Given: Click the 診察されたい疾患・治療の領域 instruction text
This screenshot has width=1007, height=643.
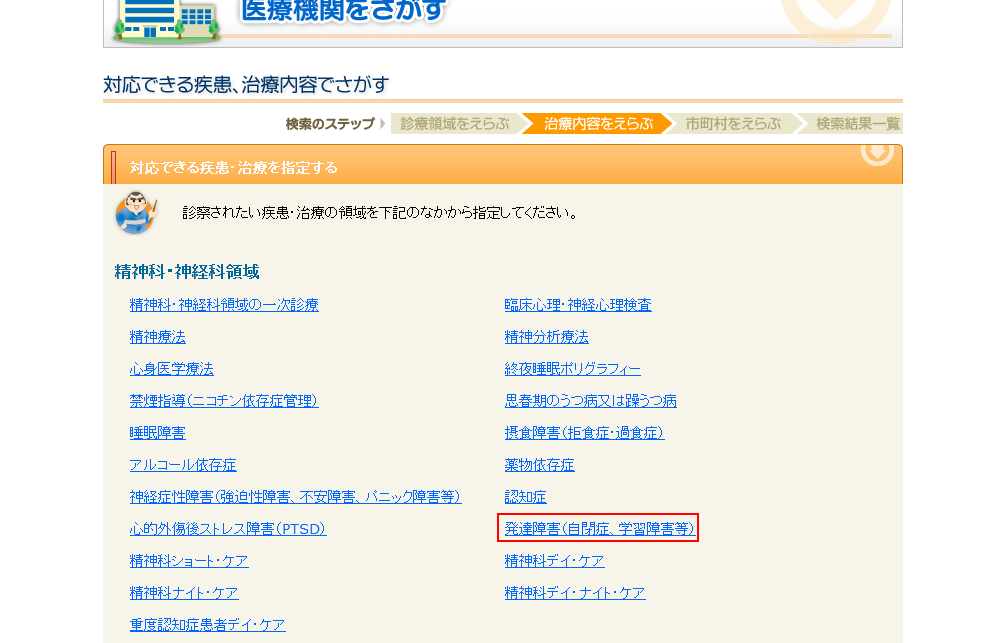Looking at the screenshot, I should pyautogui.click(x=380, y=213).
